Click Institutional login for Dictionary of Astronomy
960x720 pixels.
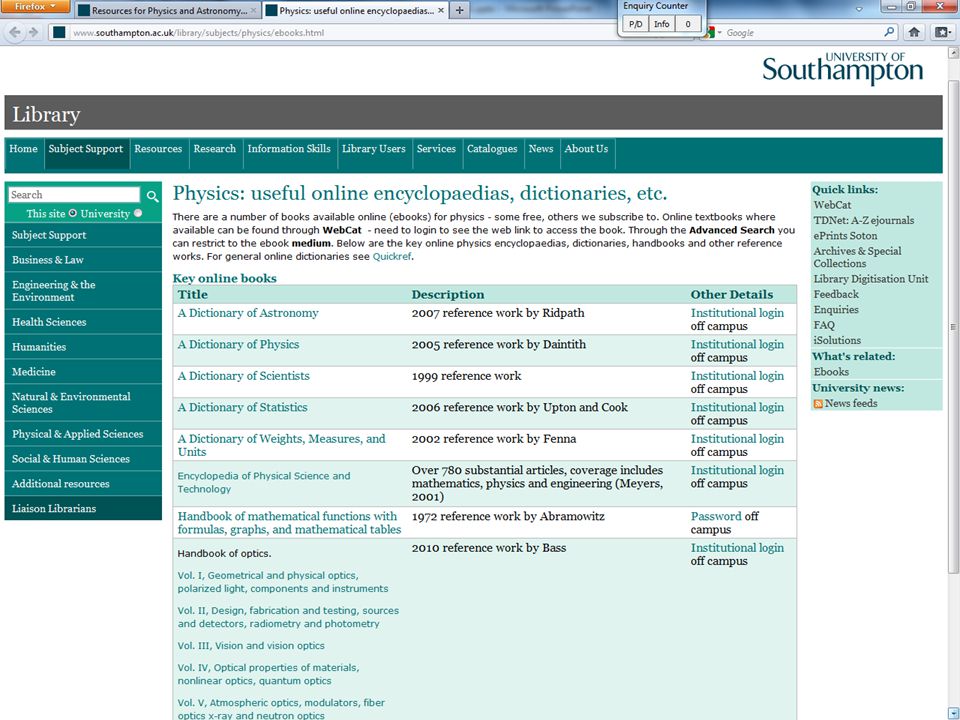(737, 313)
